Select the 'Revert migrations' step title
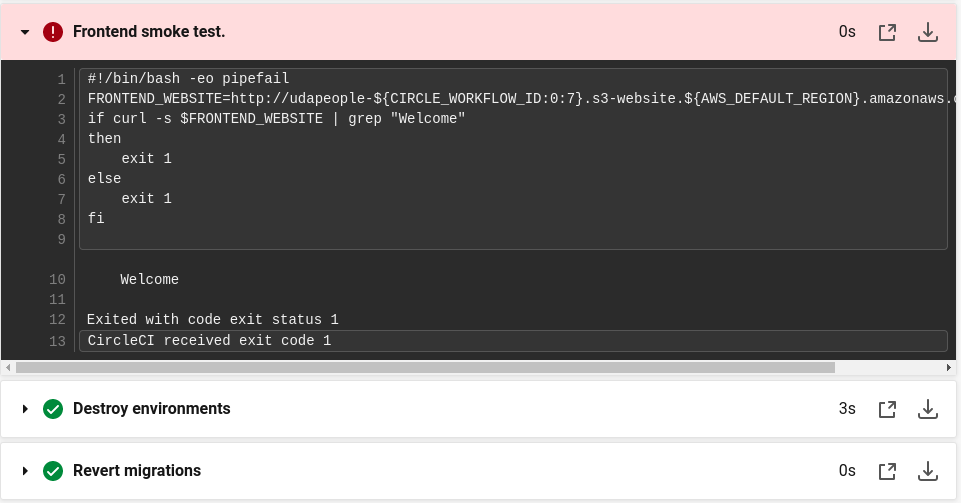This screenshot has height=503, width=961. (x=137, y=471)
